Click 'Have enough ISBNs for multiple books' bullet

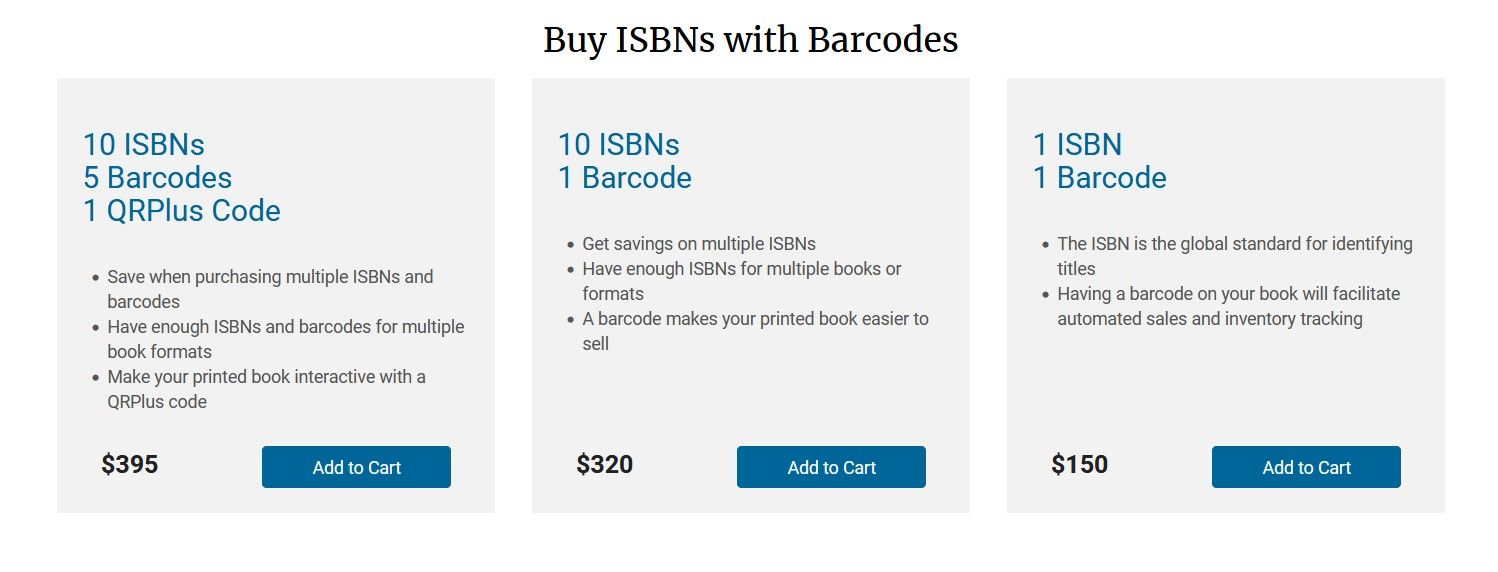tap(741, 269)
